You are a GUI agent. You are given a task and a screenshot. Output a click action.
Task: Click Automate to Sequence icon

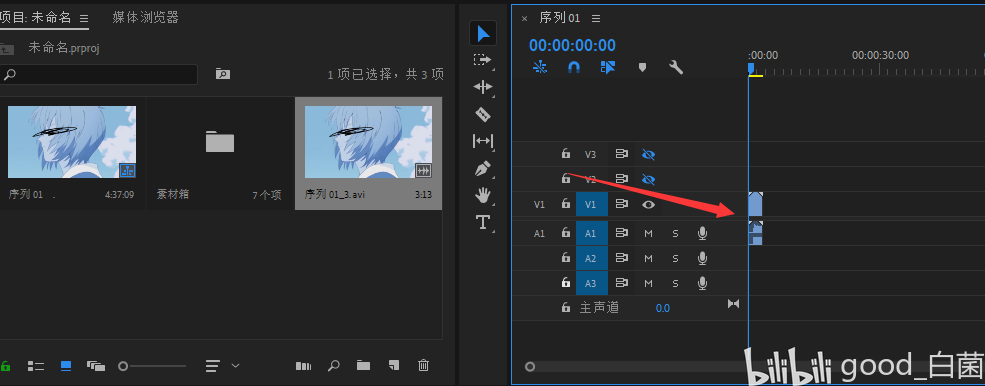[303, 366]
